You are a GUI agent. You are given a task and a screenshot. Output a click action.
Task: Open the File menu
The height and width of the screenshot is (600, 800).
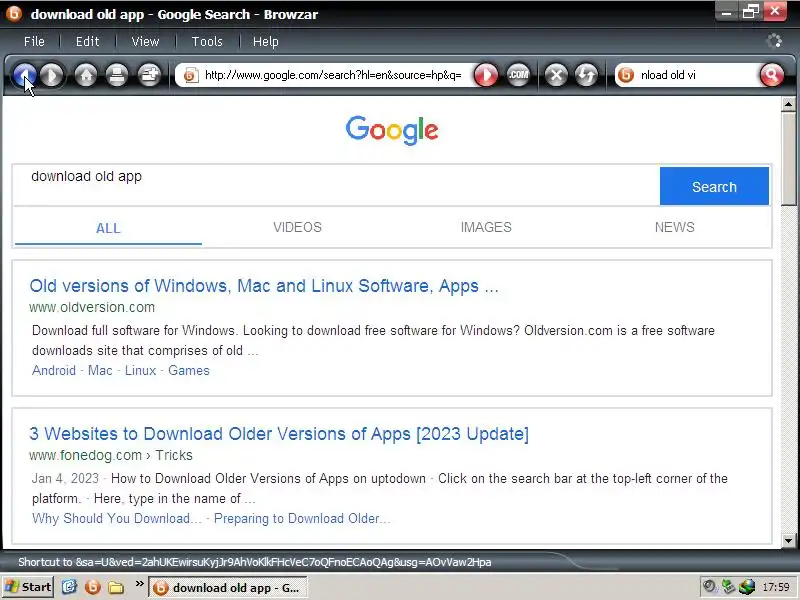pyautogui.click(x=34, y=41)
